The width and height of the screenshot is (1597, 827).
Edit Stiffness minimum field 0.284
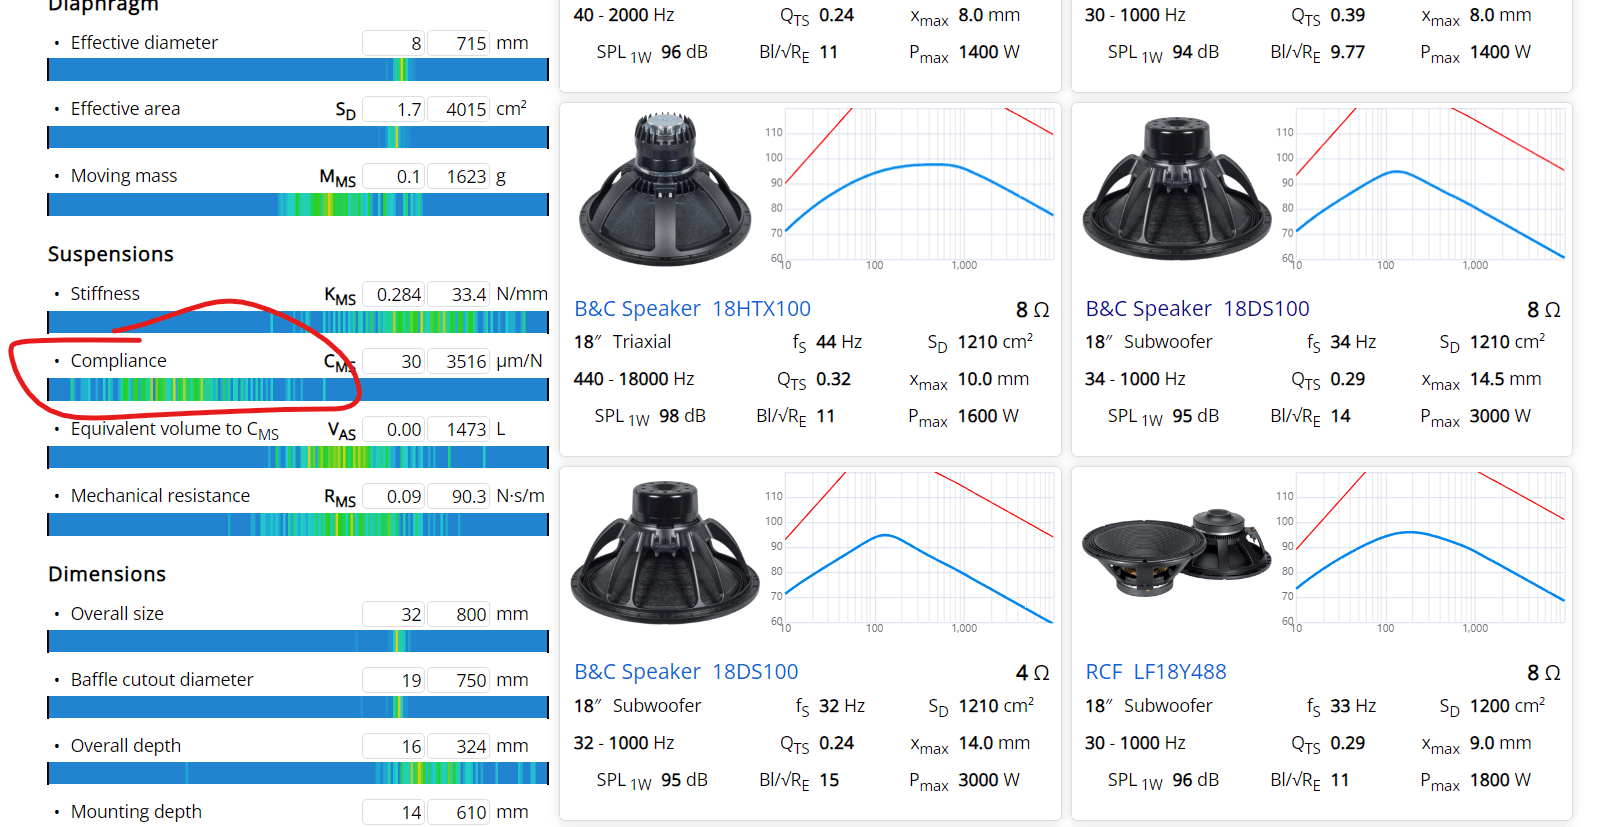click(x=393, y=294)
